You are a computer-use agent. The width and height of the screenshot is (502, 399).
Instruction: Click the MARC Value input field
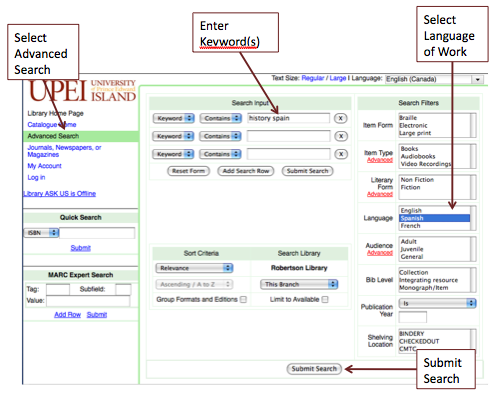tap(88, 301)
